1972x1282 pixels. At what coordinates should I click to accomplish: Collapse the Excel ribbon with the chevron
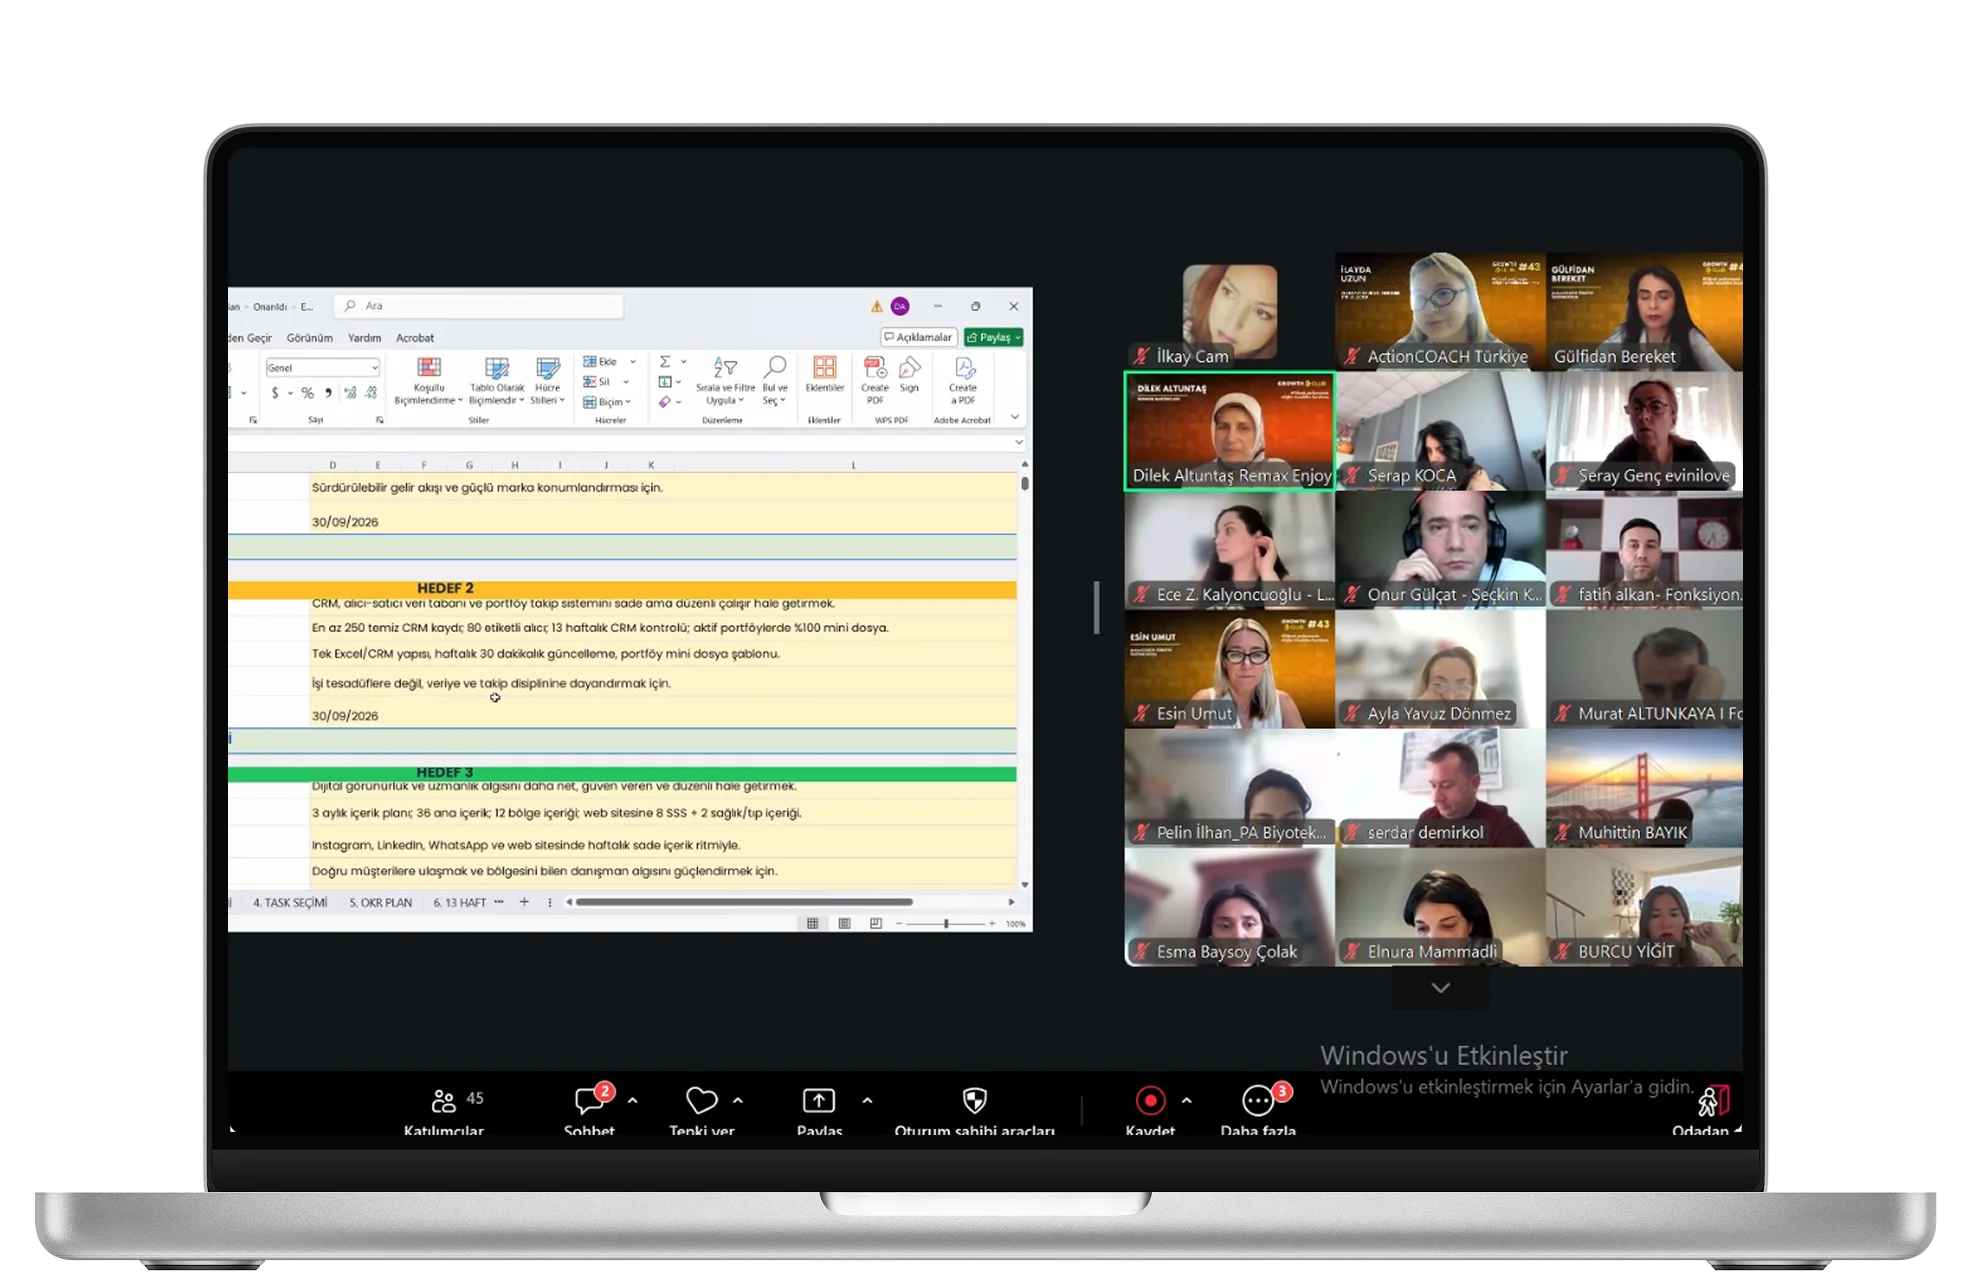[x=1015, y=418]
